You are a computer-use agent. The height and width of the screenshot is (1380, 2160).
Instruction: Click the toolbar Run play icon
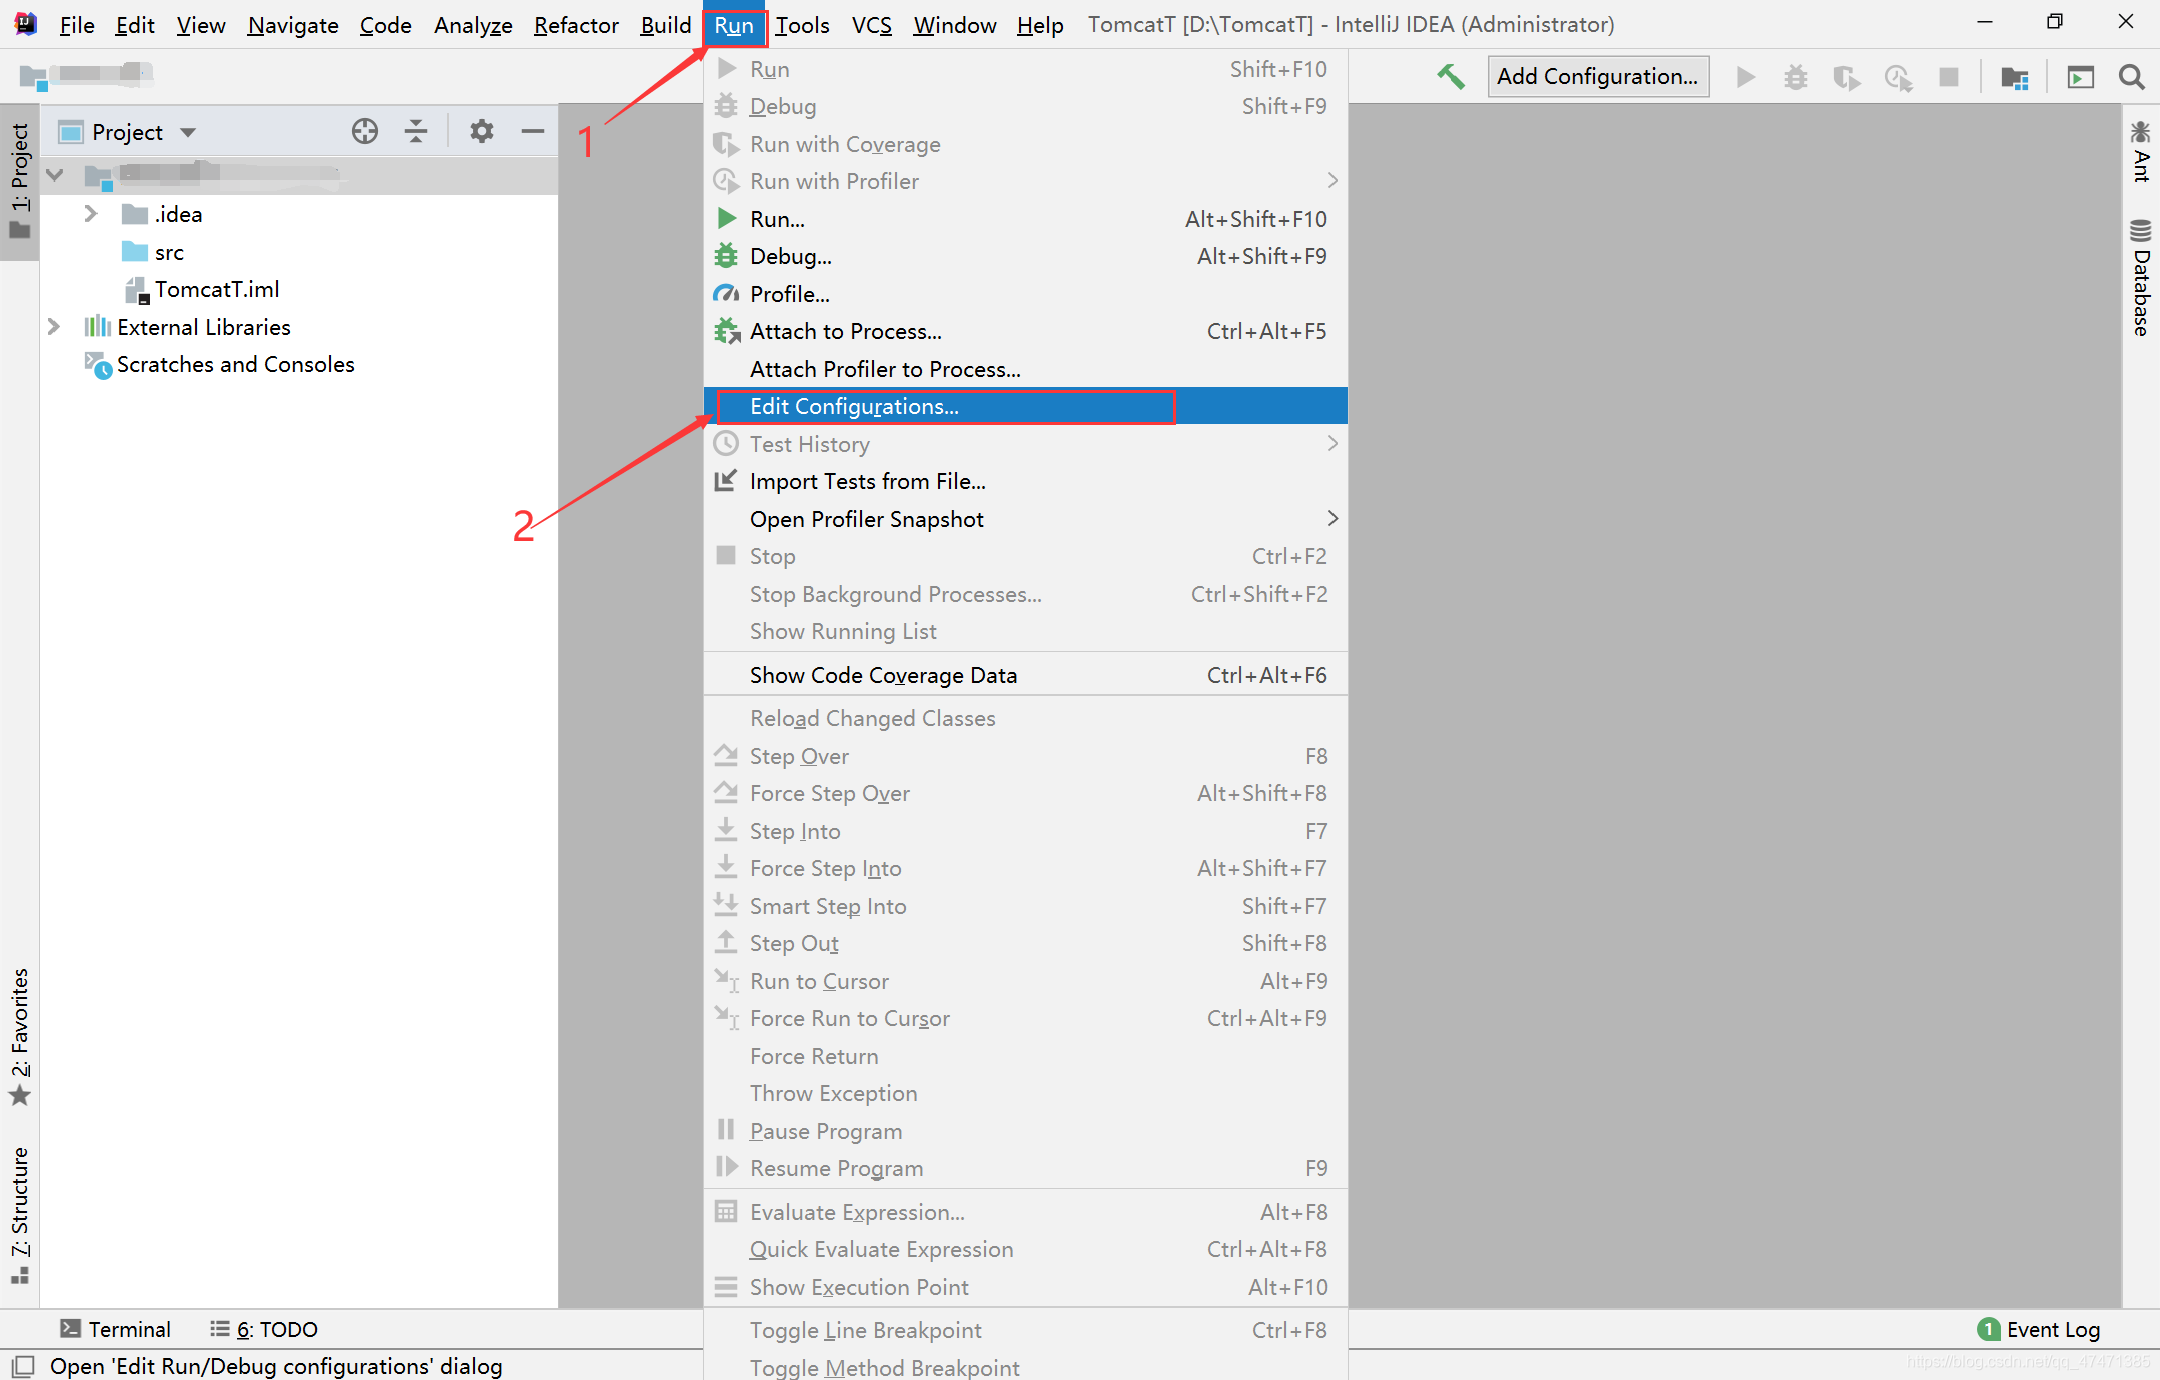[x=1746, y=77]
